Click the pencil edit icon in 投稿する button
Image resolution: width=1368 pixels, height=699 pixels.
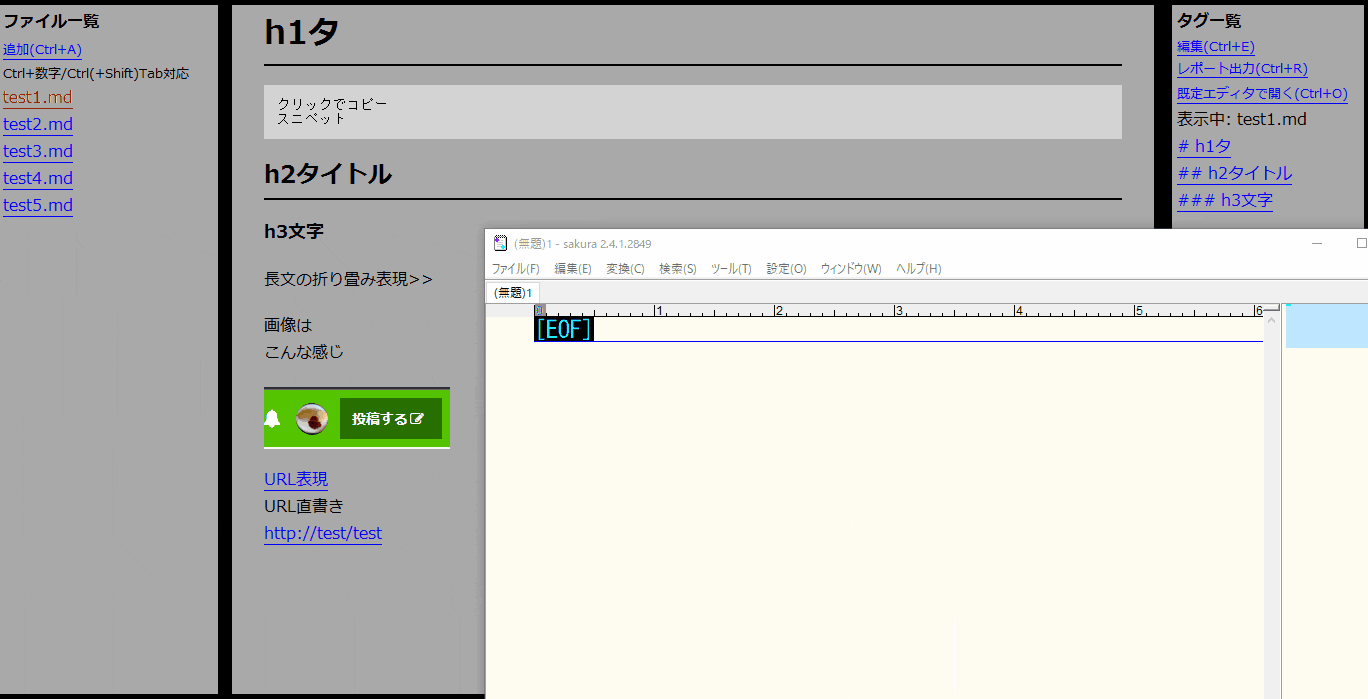coord(414,418)
